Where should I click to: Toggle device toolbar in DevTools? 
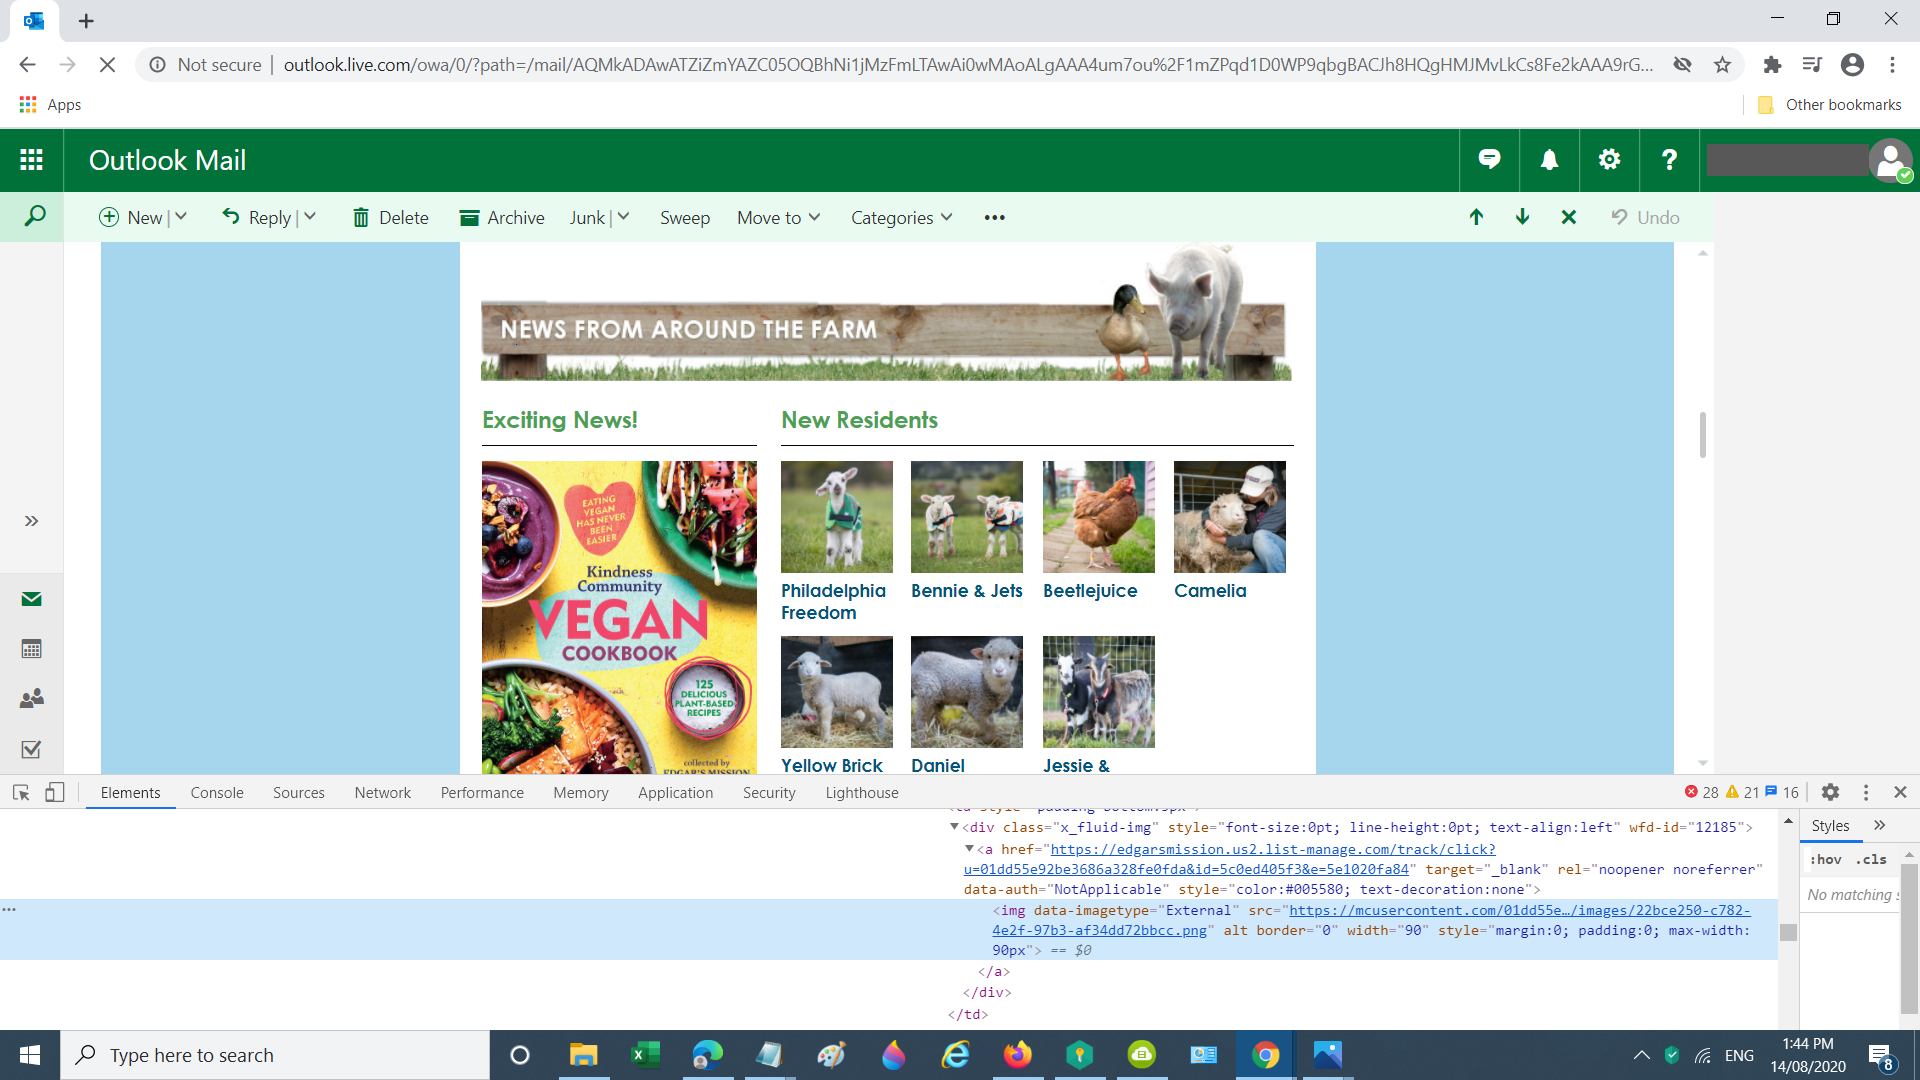coord(55,792)
